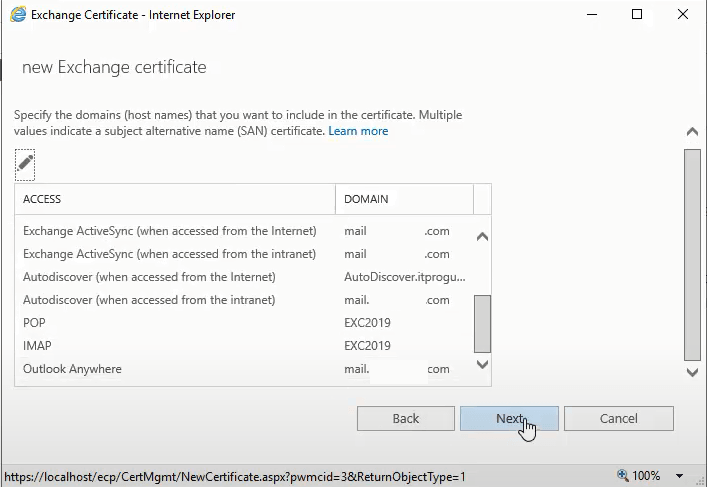
Task: Select the IMAP row
Action: (243, 346)
